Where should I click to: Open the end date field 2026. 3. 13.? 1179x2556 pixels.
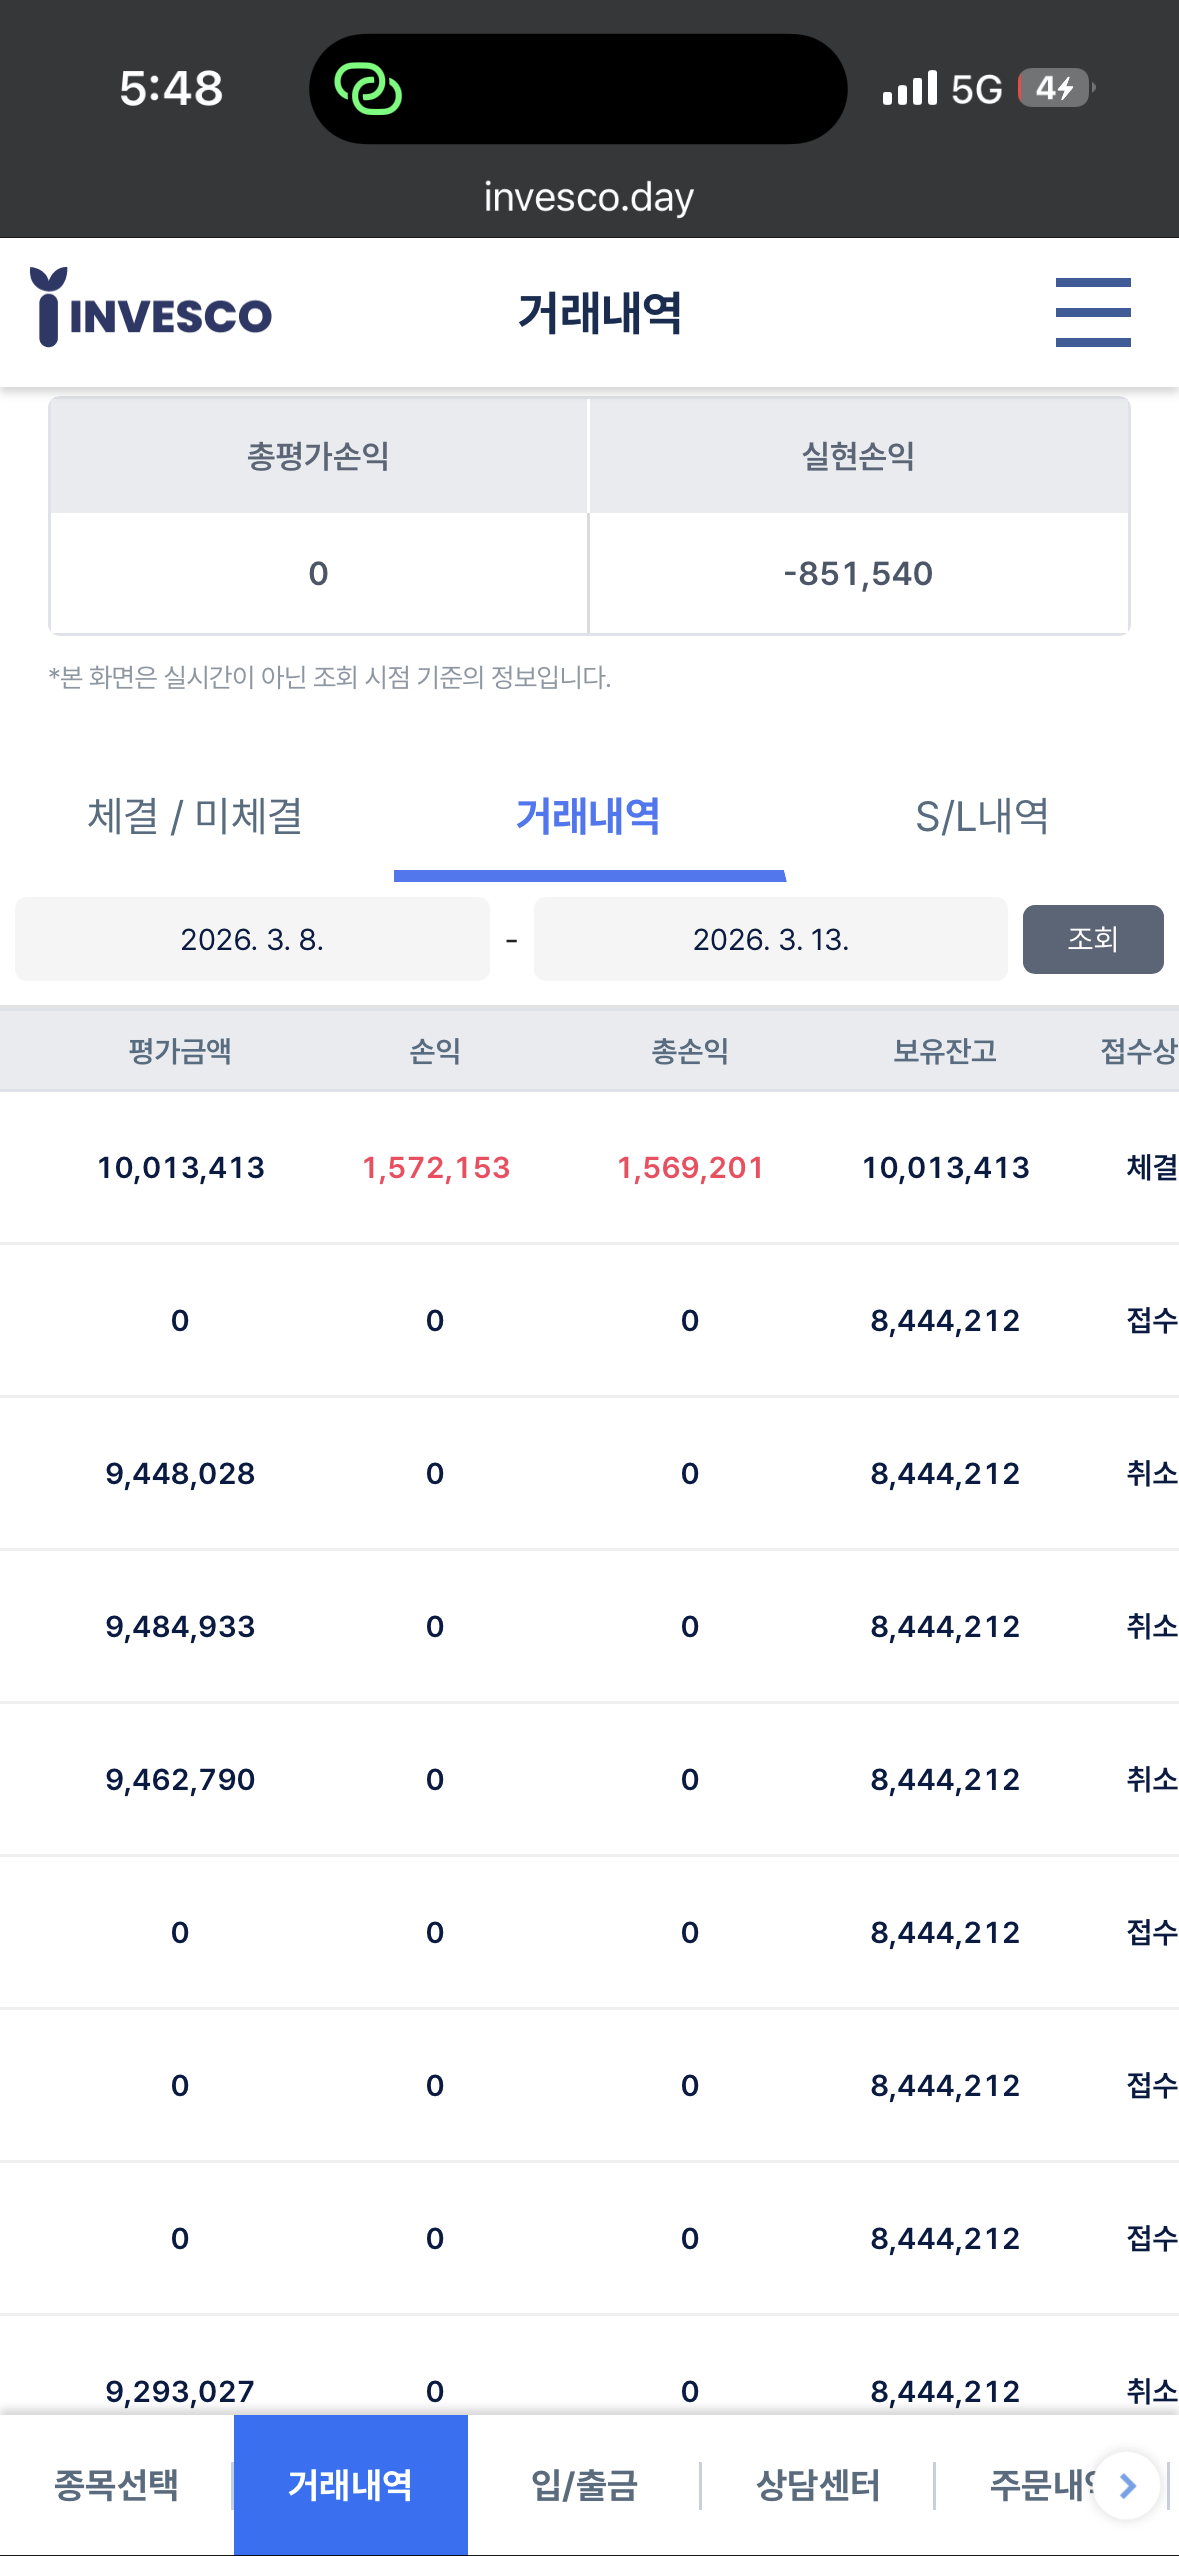(771, 939)
